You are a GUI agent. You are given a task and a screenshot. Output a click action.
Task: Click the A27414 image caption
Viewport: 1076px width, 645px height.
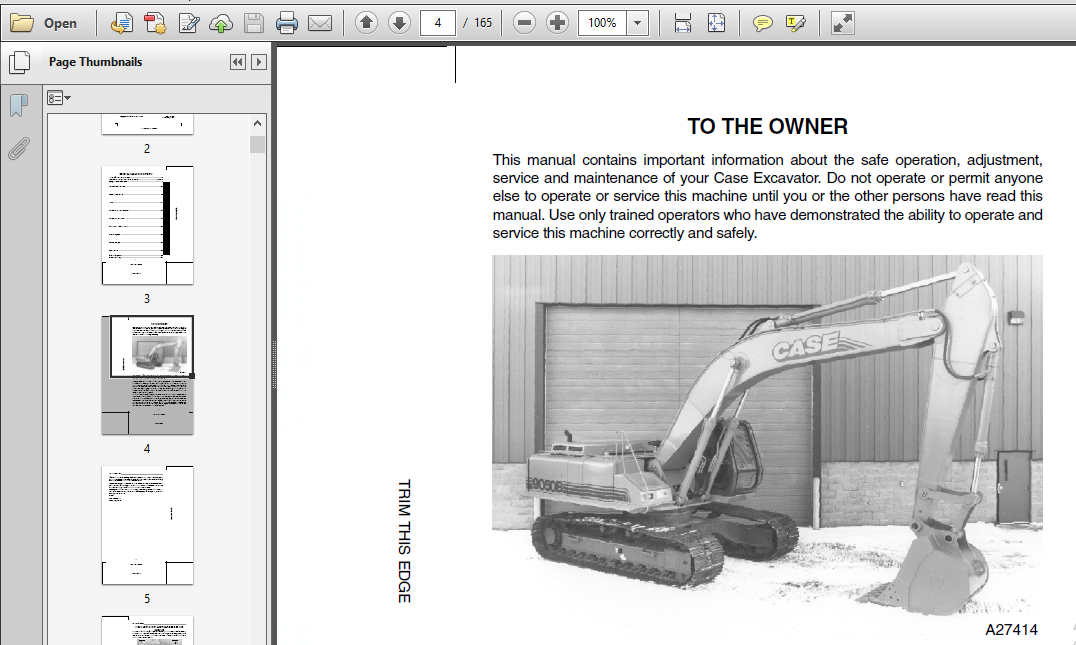coord(1011,630)
